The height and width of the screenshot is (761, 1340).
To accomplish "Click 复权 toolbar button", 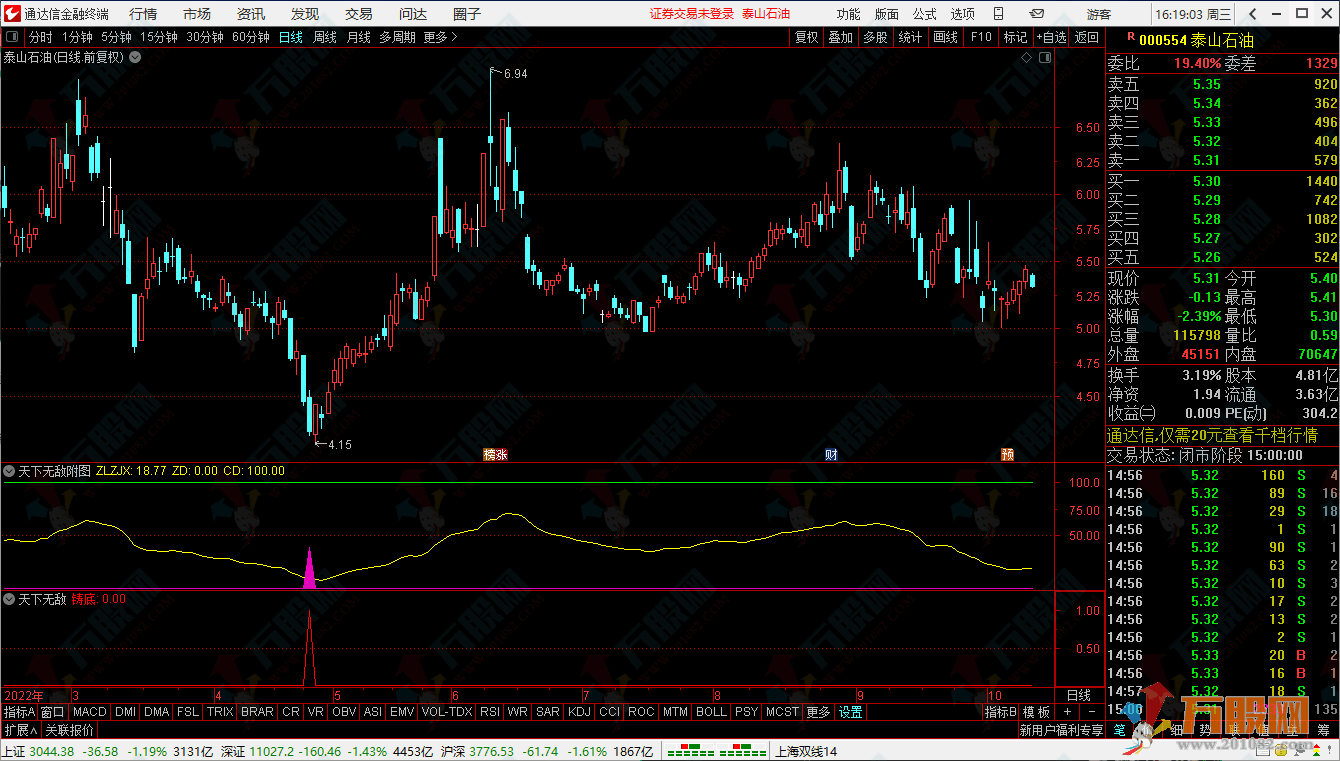I will point(806,37).
